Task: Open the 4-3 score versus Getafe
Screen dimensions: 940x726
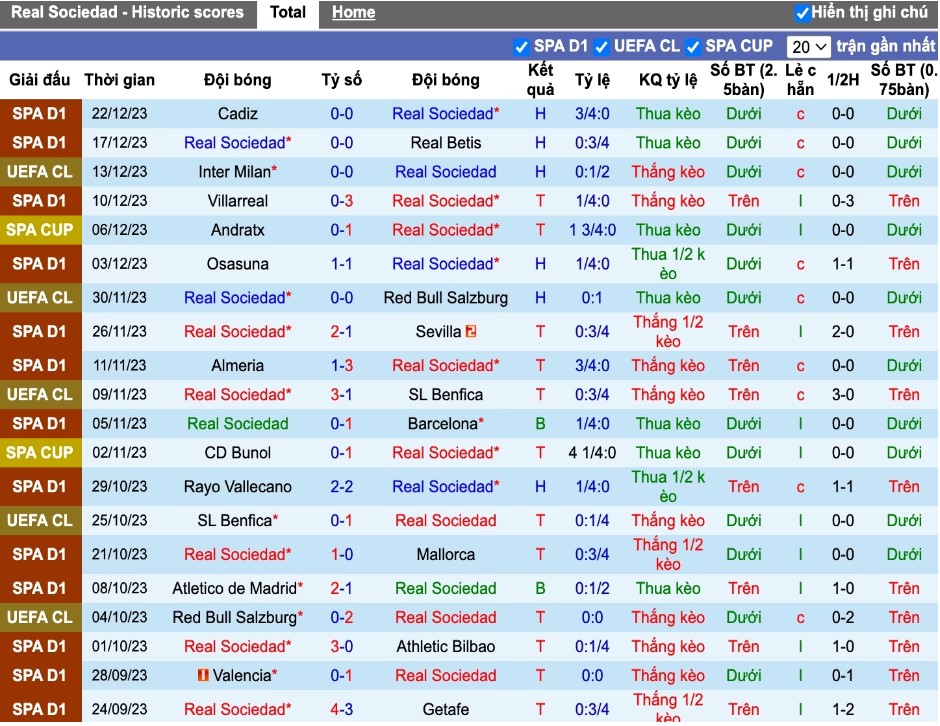Action: coord(341,709)
